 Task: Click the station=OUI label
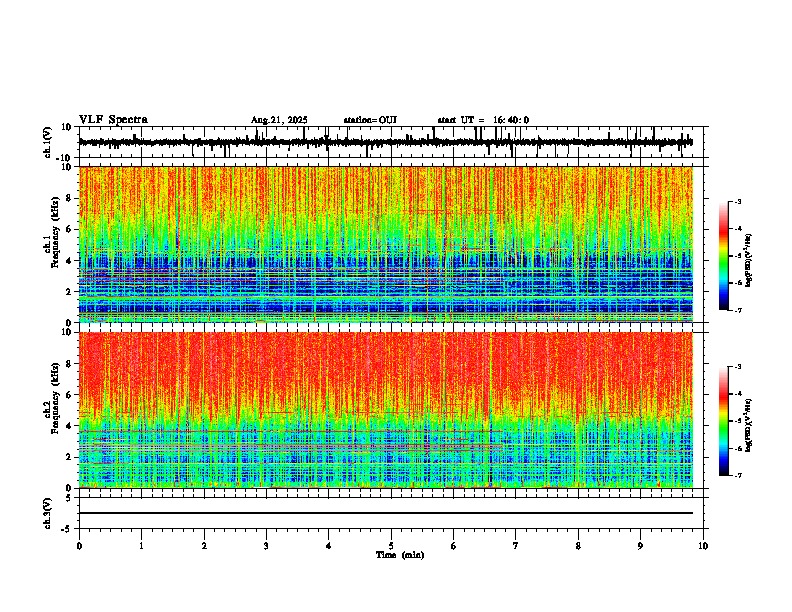pyautogui.click(x=370, y=120)
